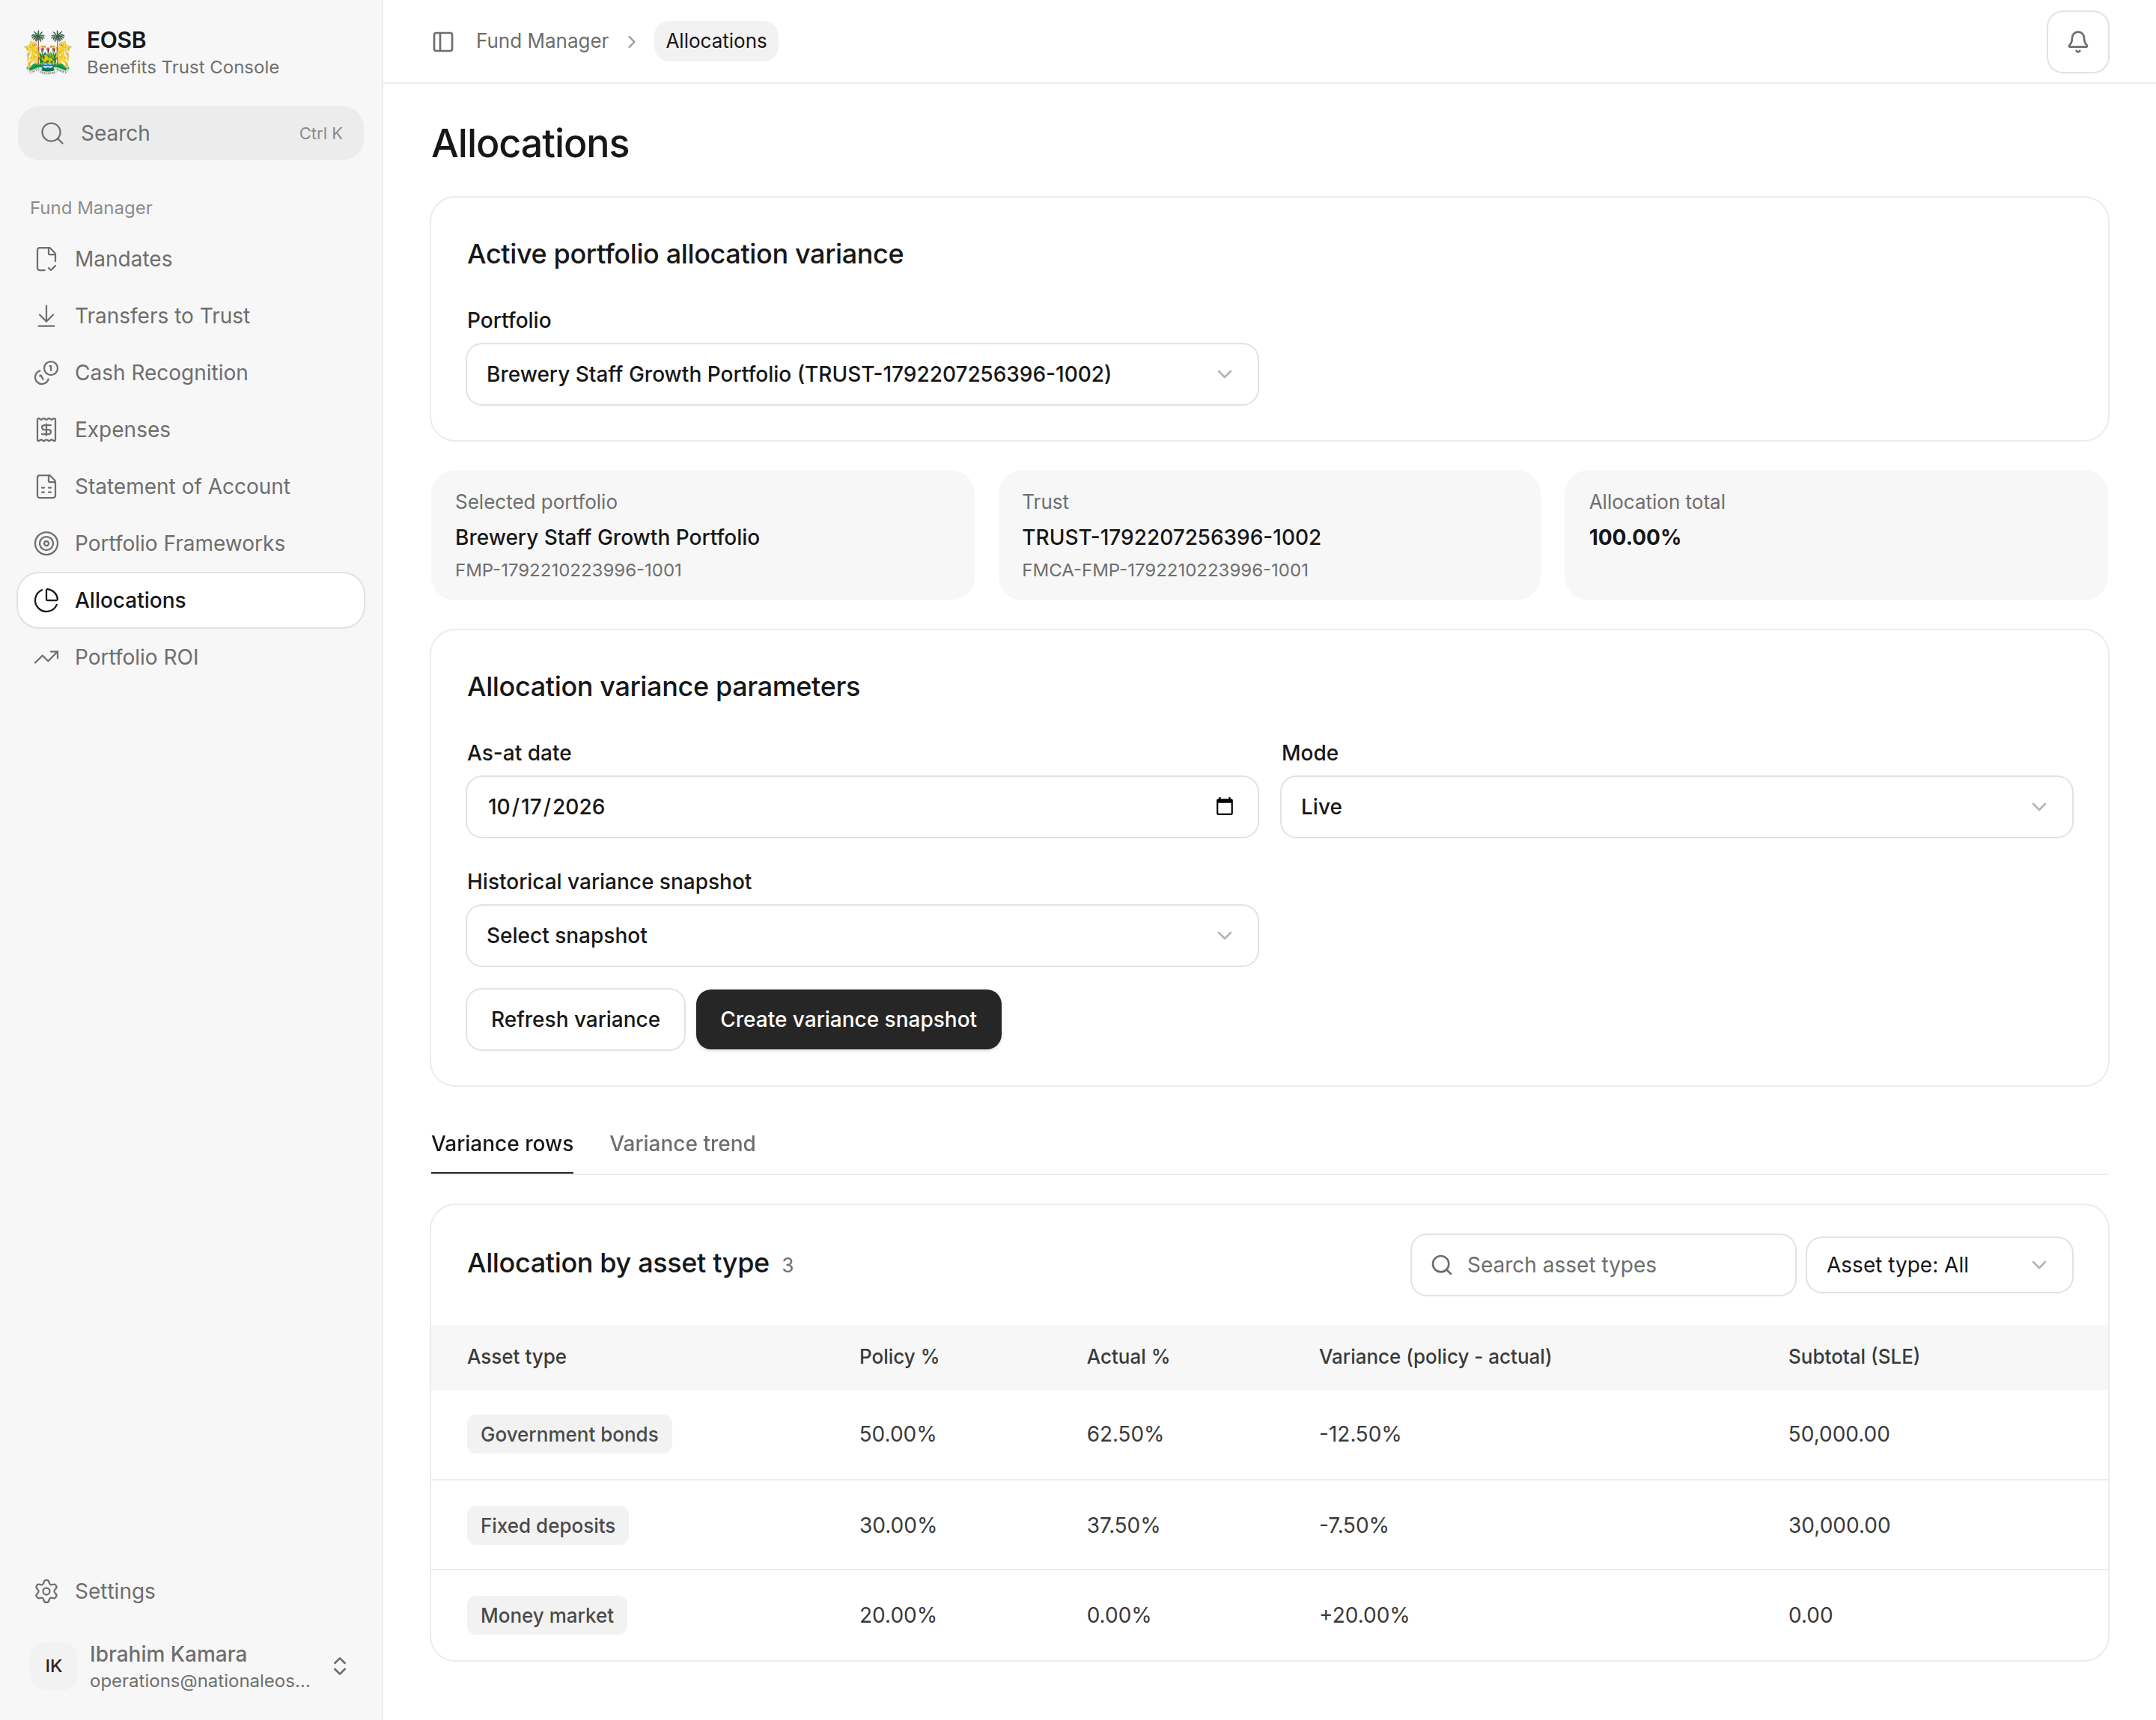The height and width of the screenshot is (1720, 2156).
Task: Open the calendar picker in As-at date
Action: [1224, 807]
